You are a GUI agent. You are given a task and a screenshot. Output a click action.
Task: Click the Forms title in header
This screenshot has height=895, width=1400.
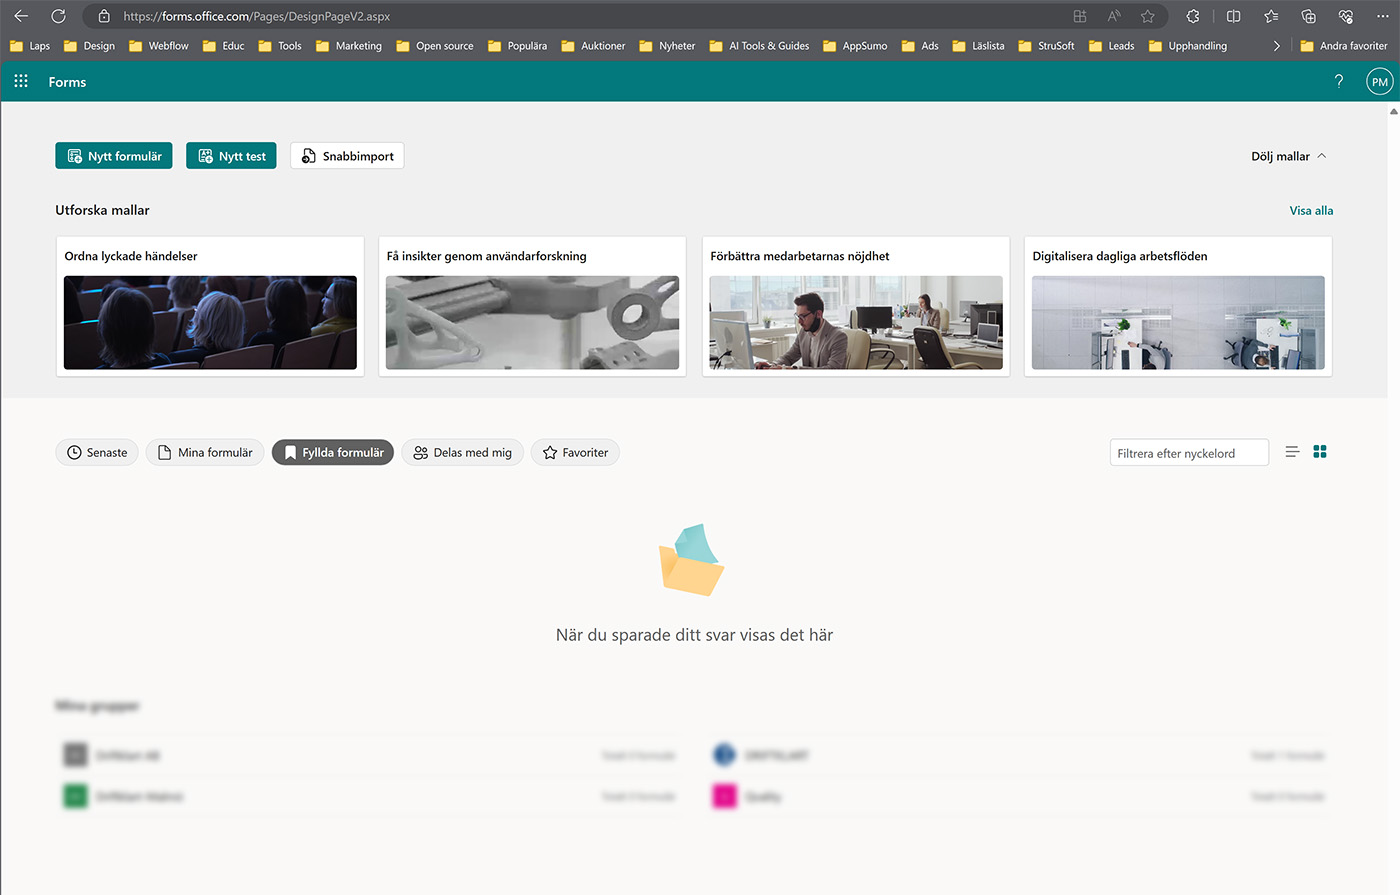pos(67,82)
